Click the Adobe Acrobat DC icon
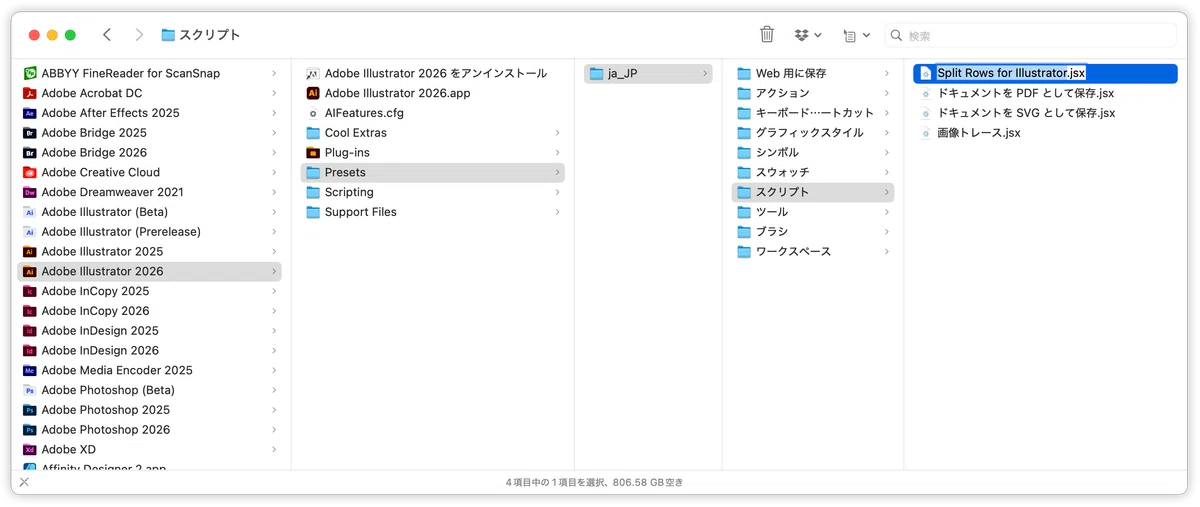The image size is (1200, 507). pos(30,93)
